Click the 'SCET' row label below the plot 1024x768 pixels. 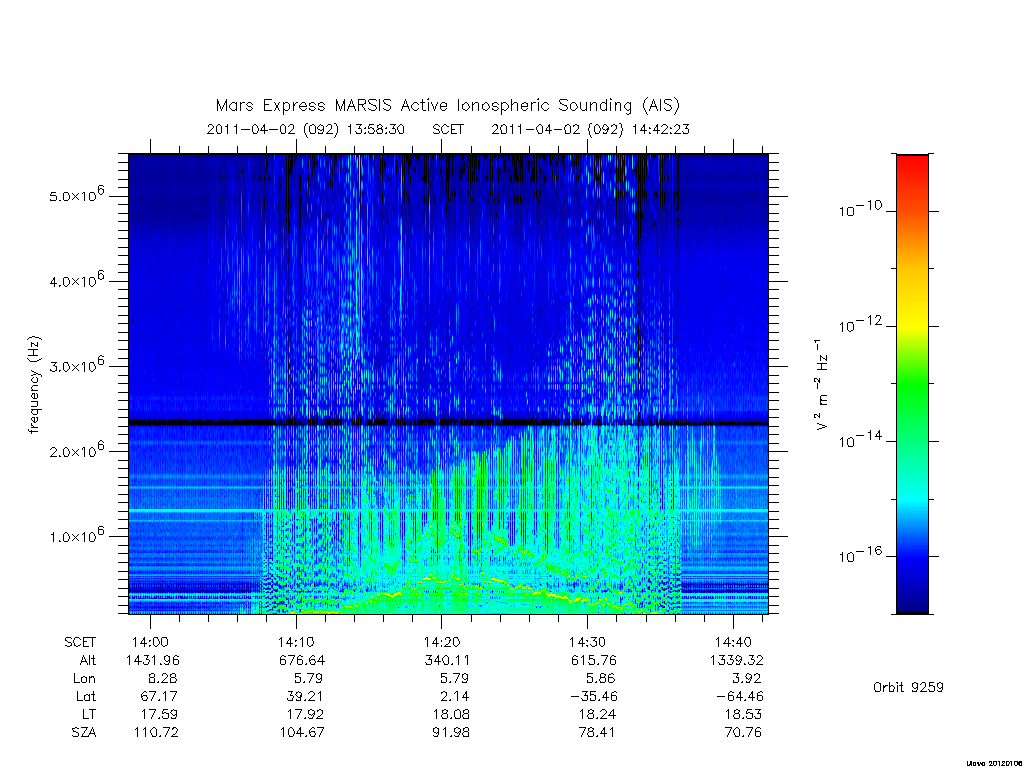click(80, 642)
